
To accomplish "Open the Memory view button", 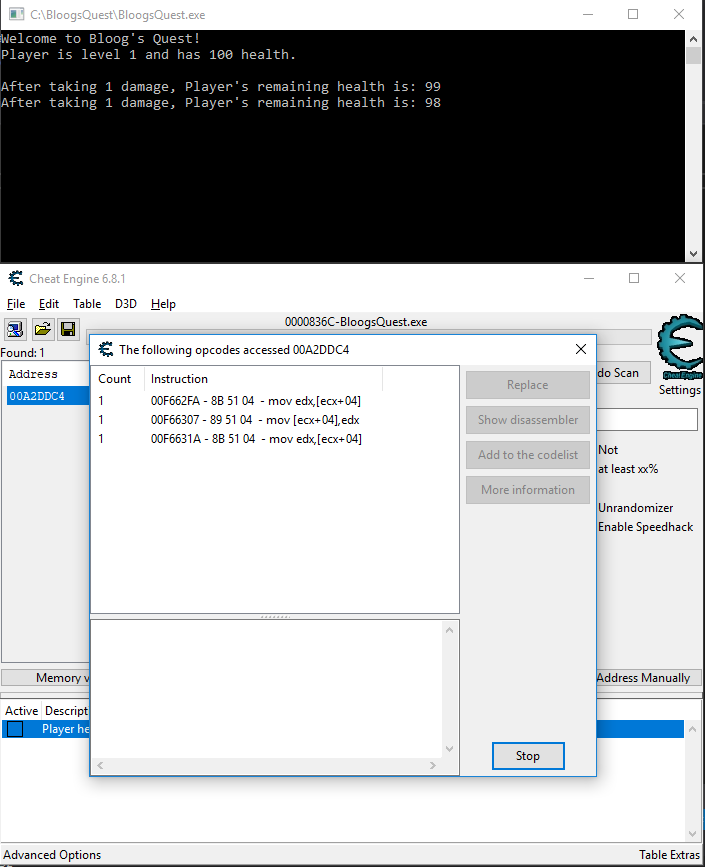I will [x=46, y=677].
